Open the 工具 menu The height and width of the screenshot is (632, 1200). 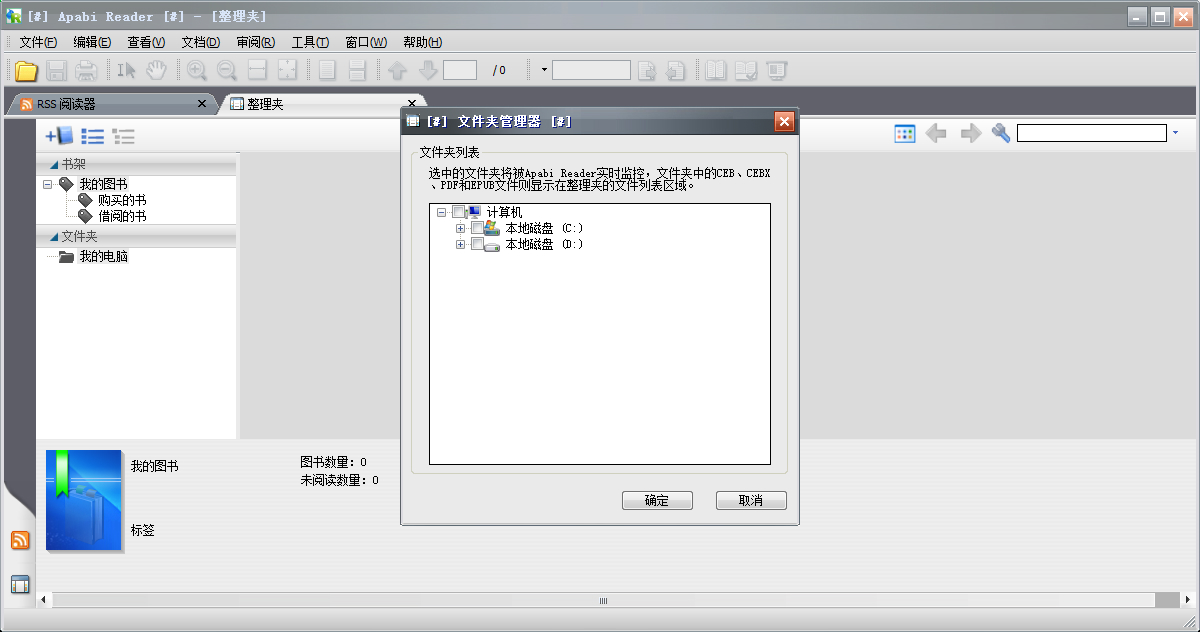pos(309,41)
